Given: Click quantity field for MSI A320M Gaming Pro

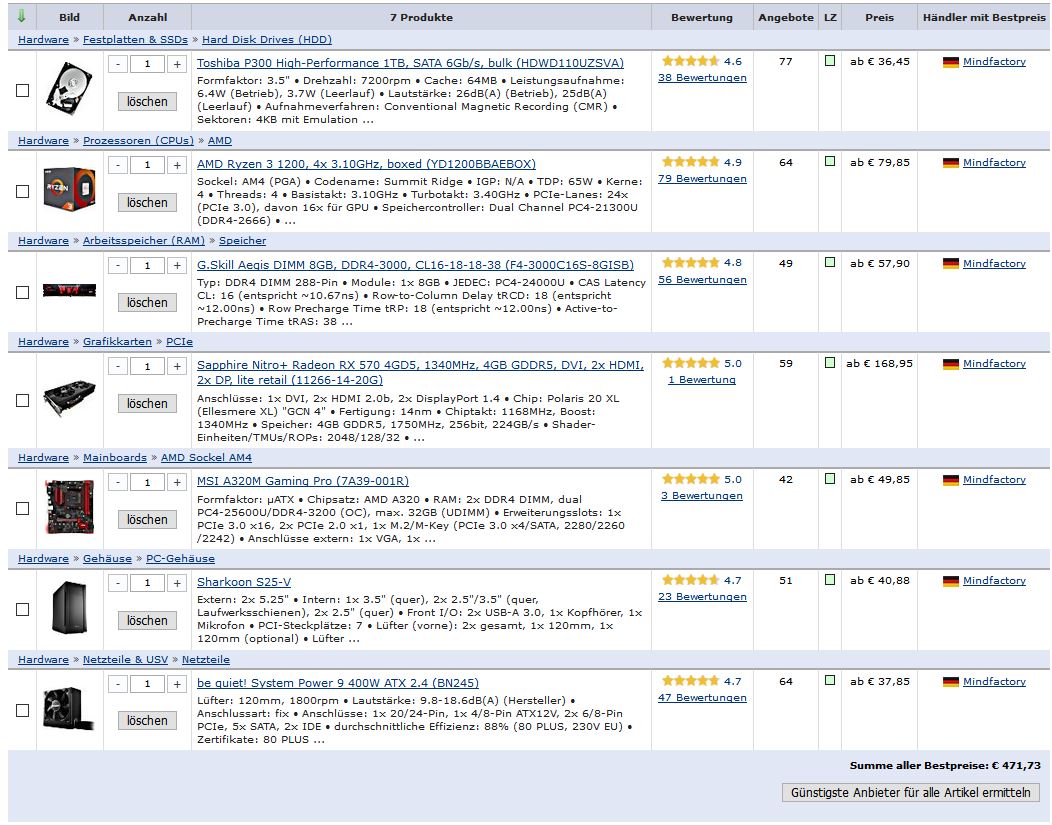Looking at the screenshot, I should [147, 482].
